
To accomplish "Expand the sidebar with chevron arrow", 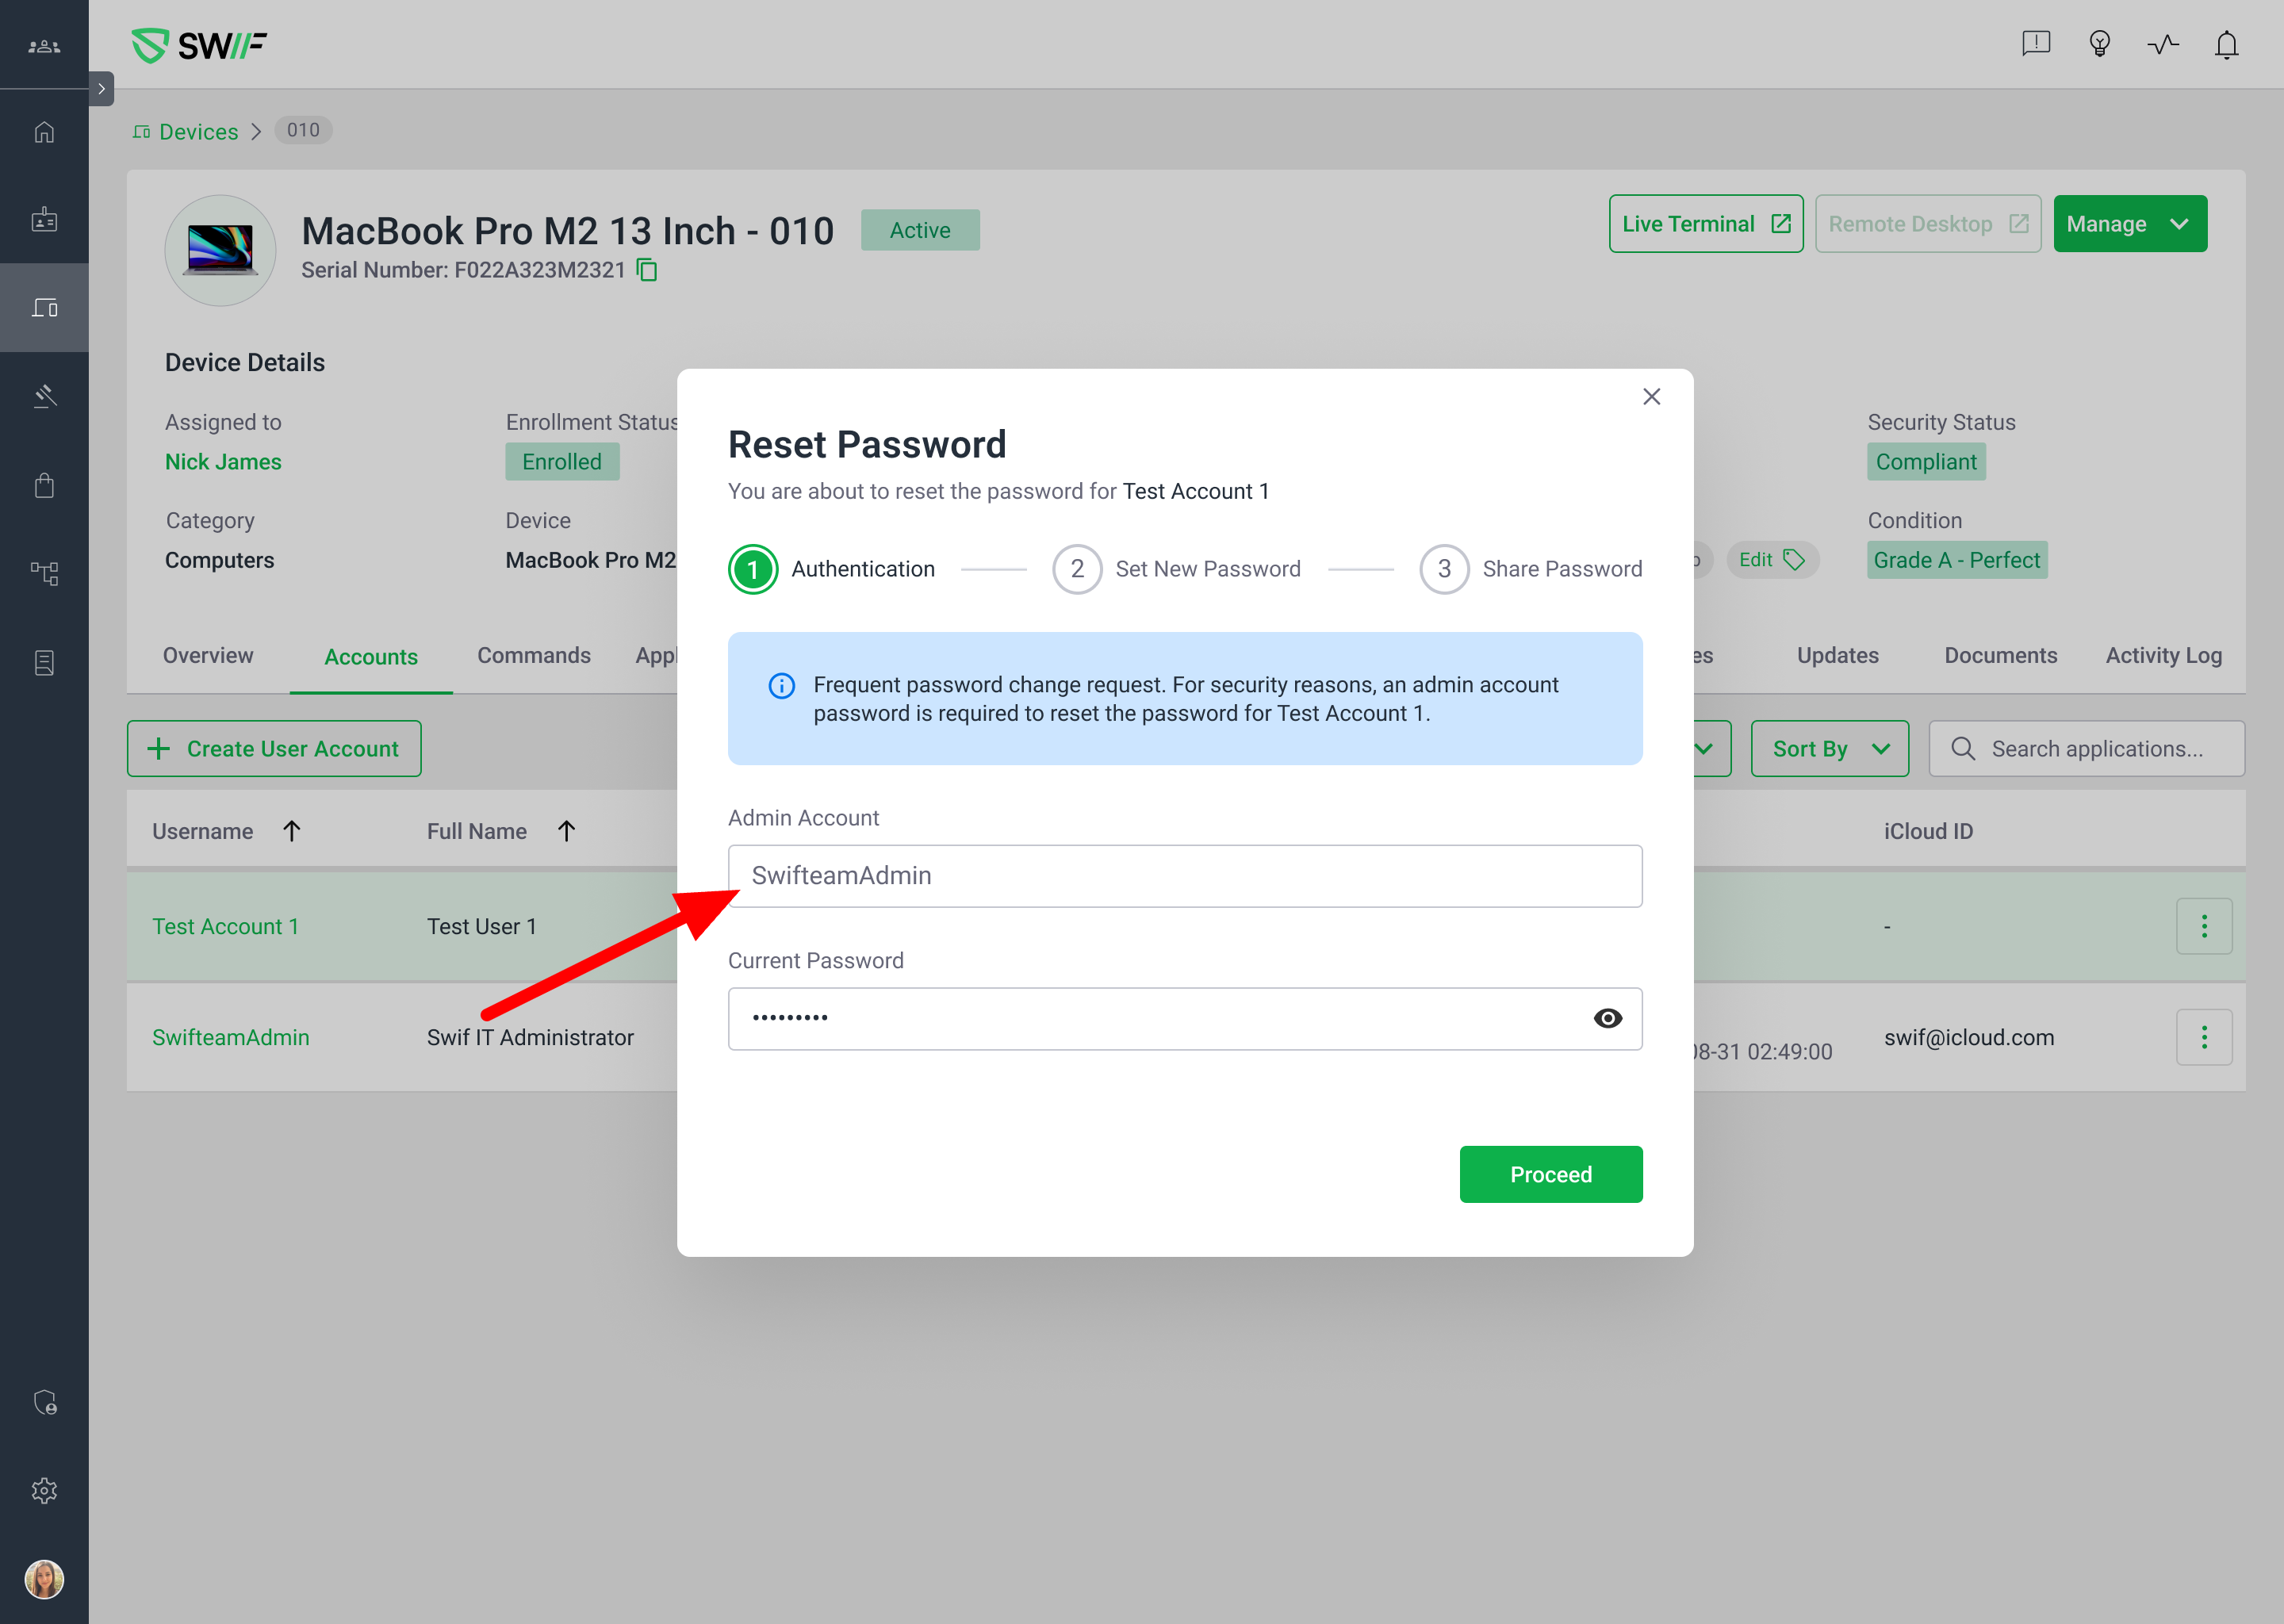I will click(x=101, y=89).
